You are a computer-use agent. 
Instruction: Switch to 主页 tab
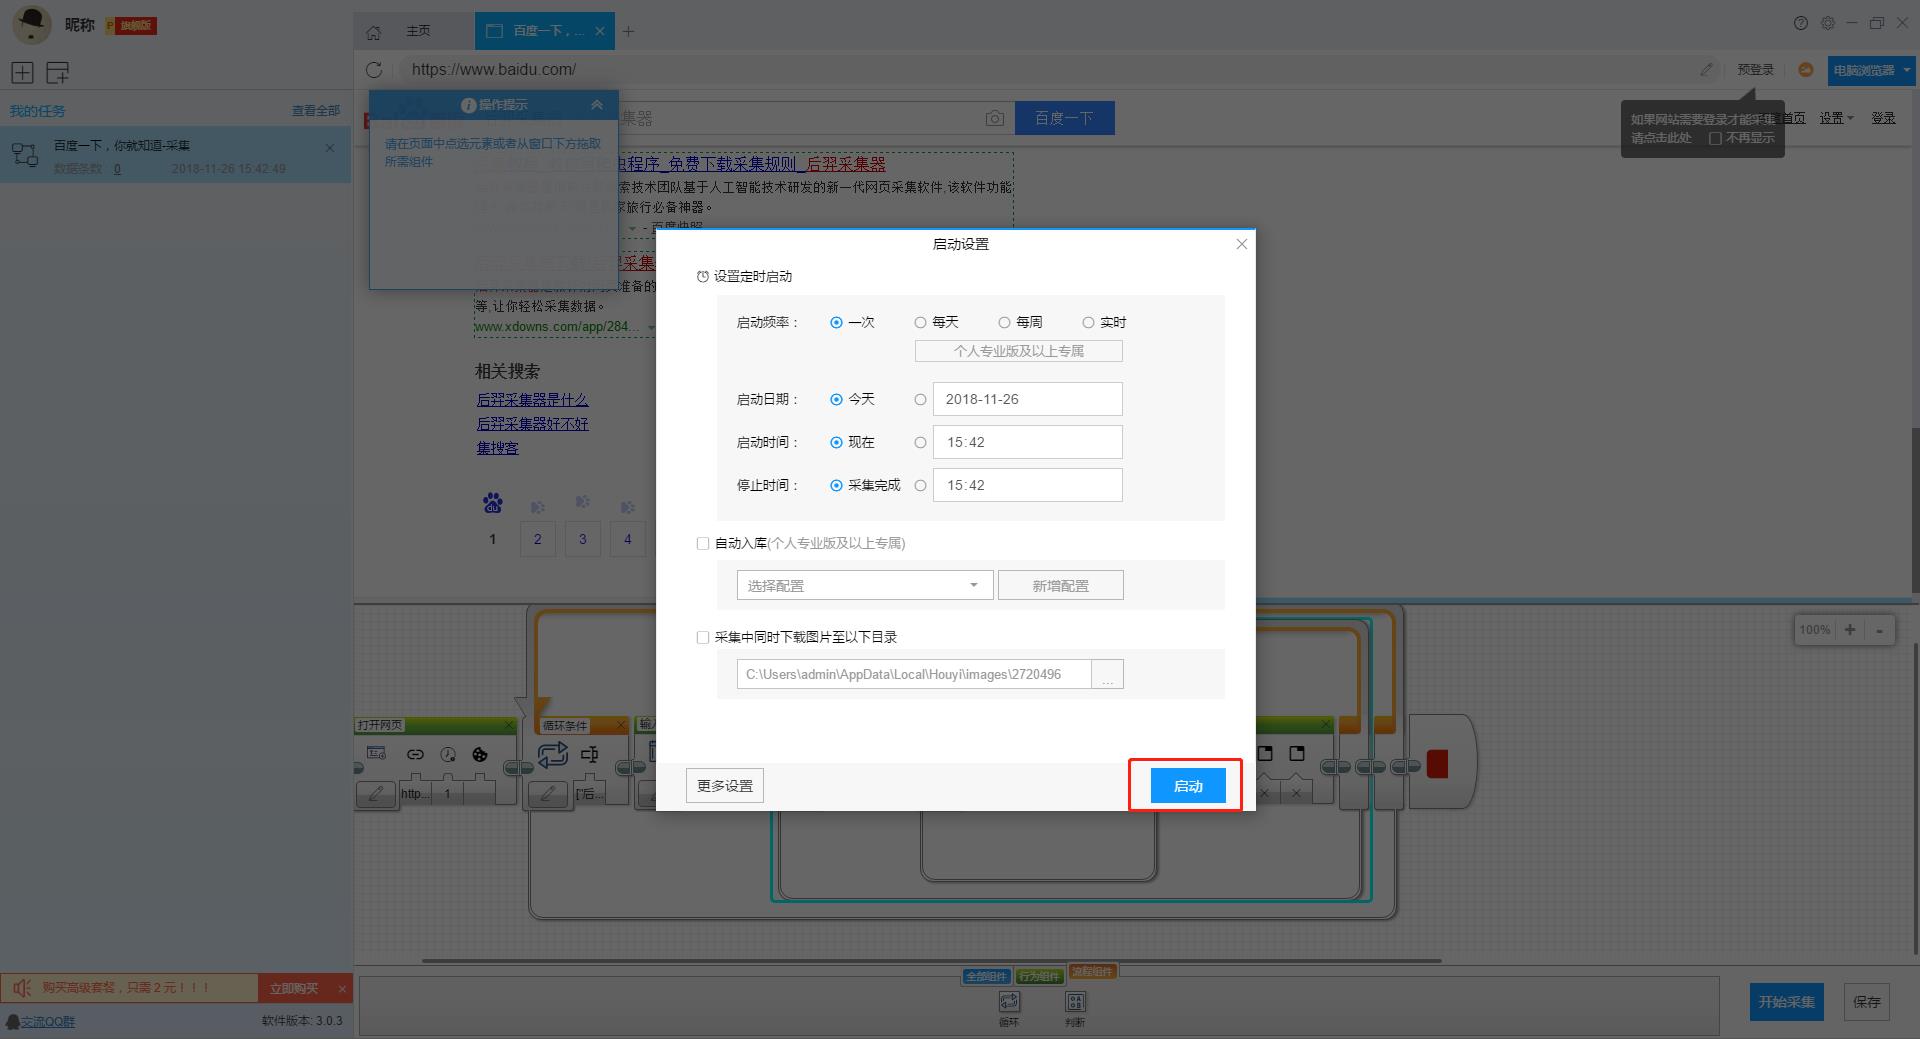(x=418, y=31)
